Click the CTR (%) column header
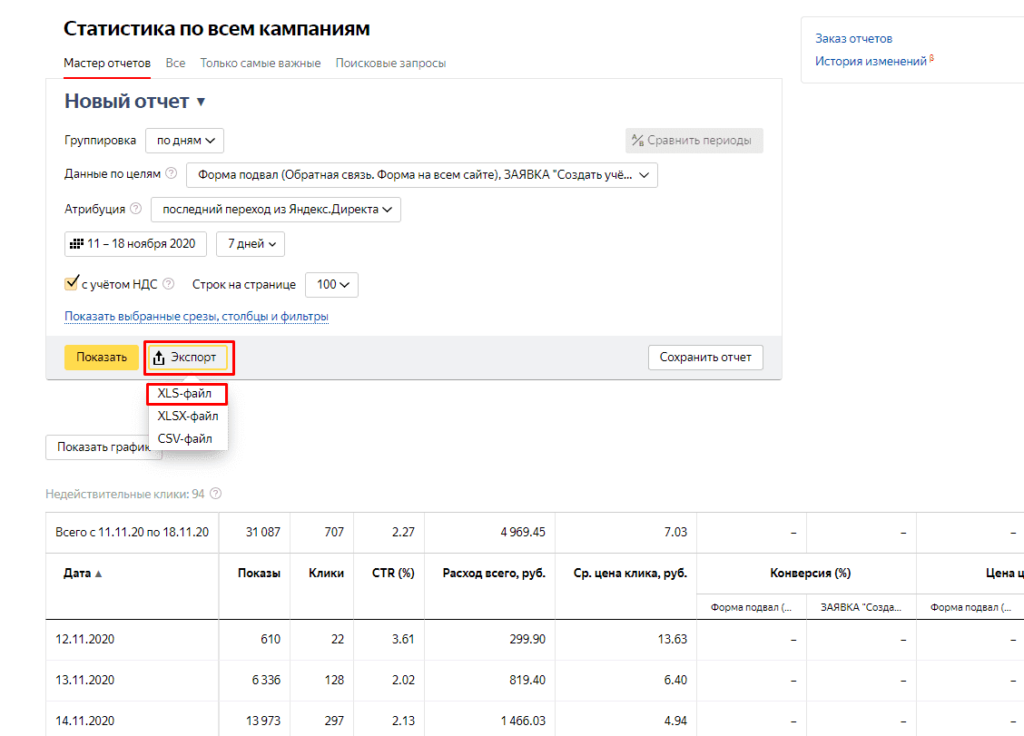 [x=393, y=573]
